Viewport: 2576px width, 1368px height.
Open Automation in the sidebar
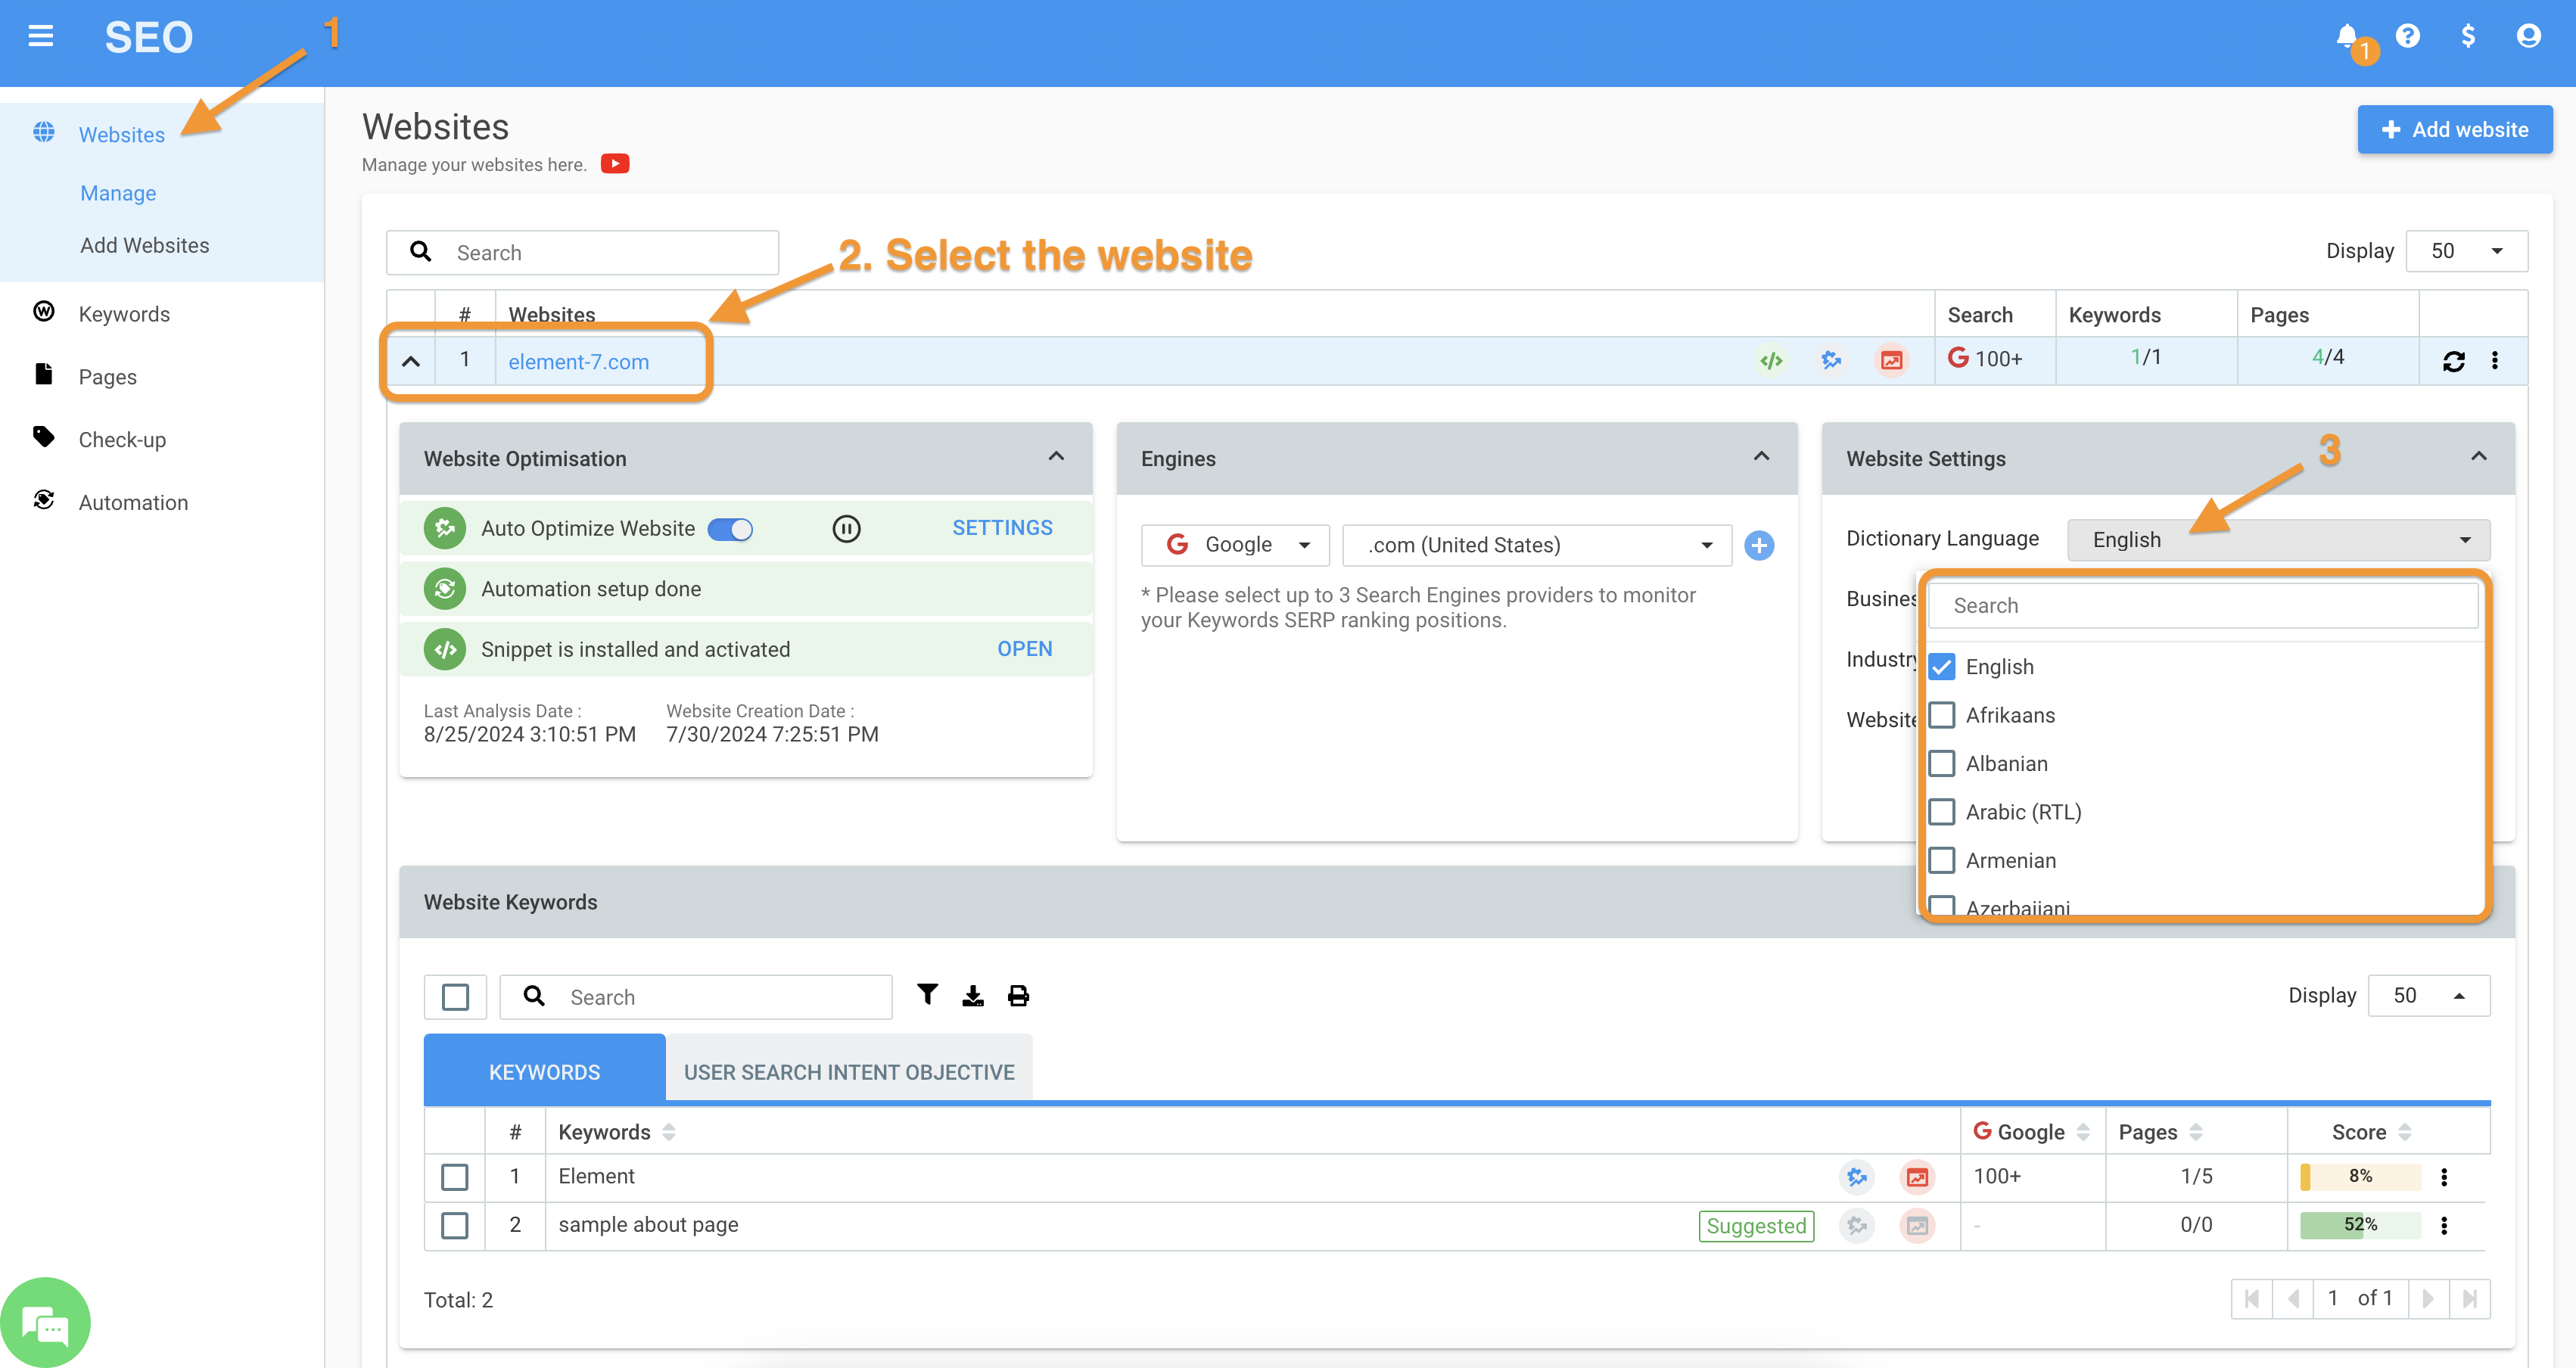click(x=133, y=503)
